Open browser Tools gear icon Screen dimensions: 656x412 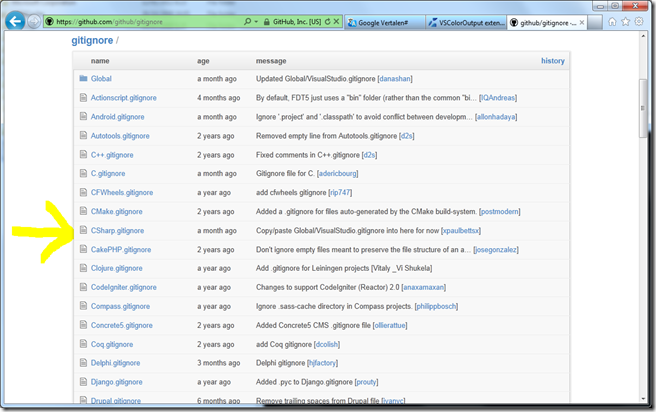[639, 22]
